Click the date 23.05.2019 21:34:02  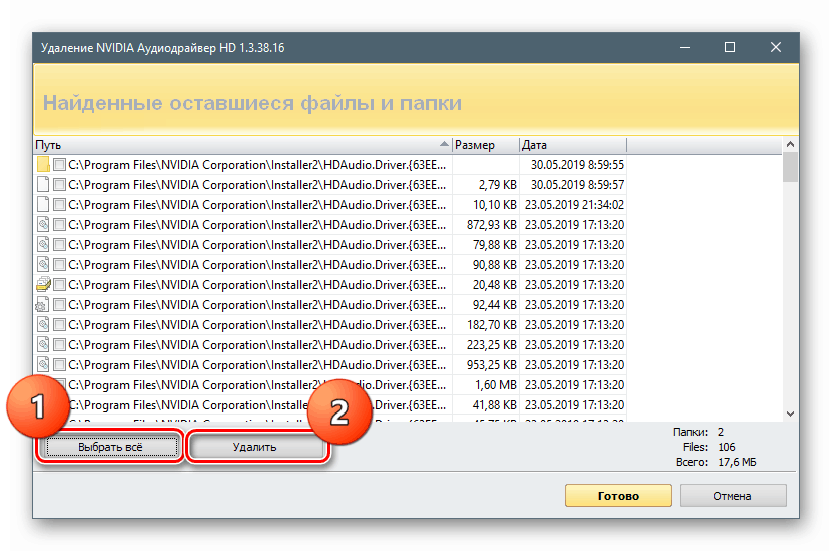[574, 204]
